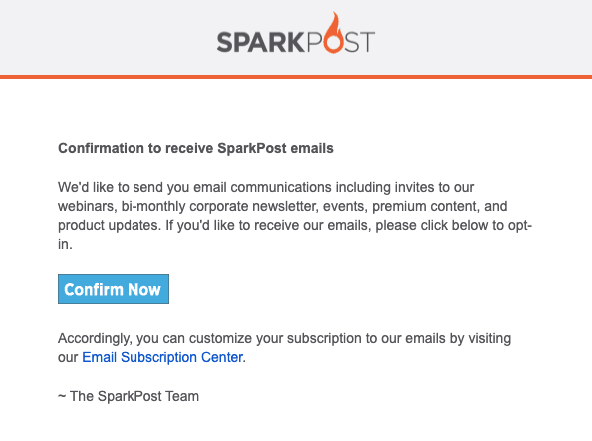Click the phrase "please click below"
Viewport: 592px width, 441px height.
[x=432, y=225]
